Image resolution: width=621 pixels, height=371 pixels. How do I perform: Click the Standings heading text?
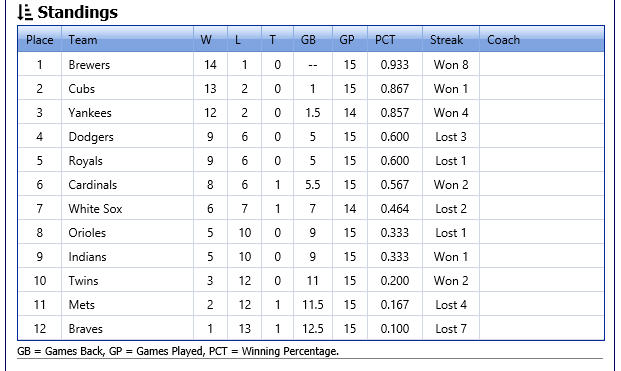(x=78, y=12)
